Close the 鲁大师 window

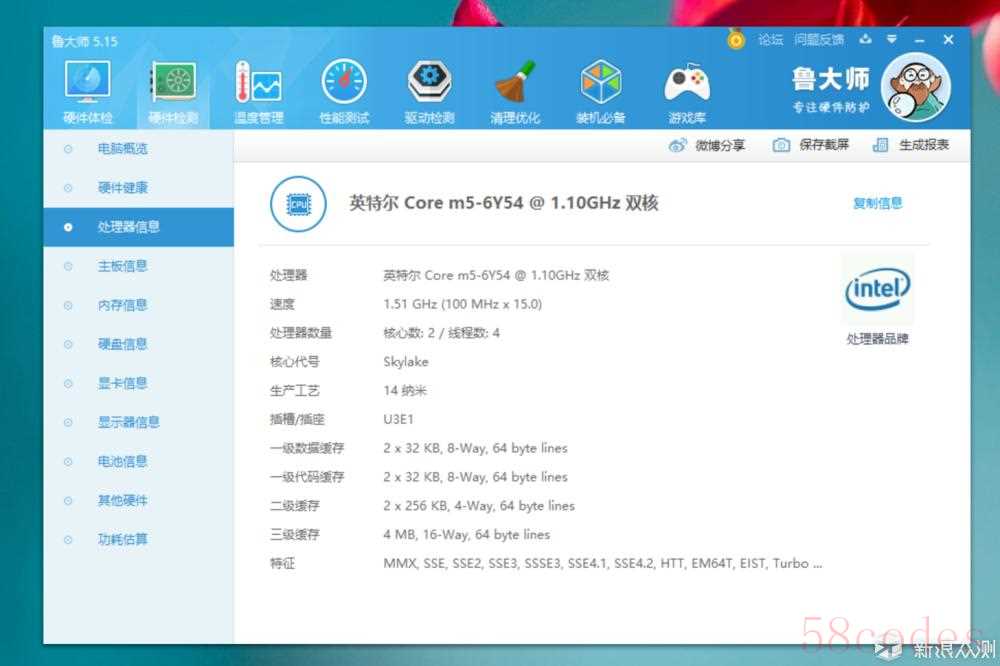[x=948, y=40]
